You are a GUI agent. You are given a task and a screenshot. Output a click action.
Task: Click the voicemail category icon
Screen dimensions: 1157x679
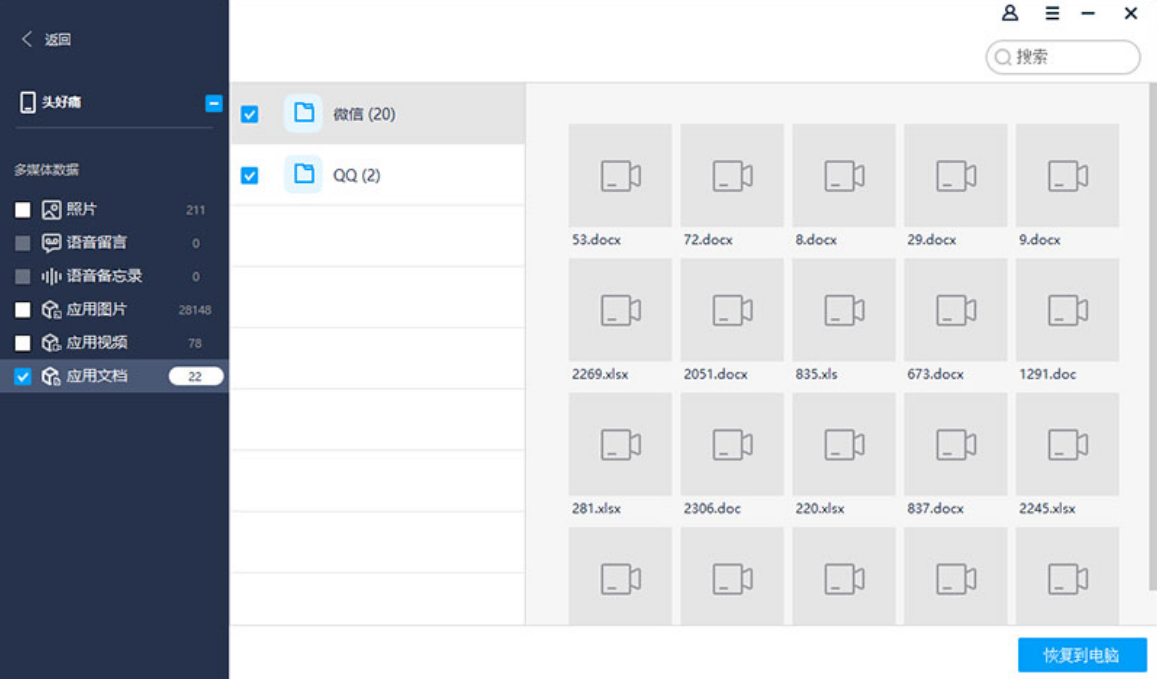(51, 243)
